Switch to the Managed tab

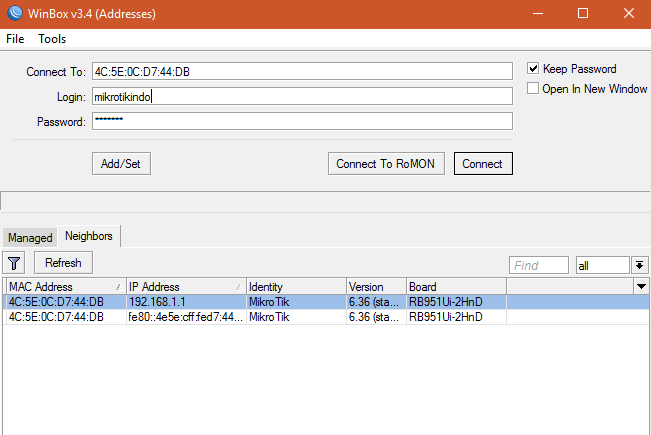point(30,238)
